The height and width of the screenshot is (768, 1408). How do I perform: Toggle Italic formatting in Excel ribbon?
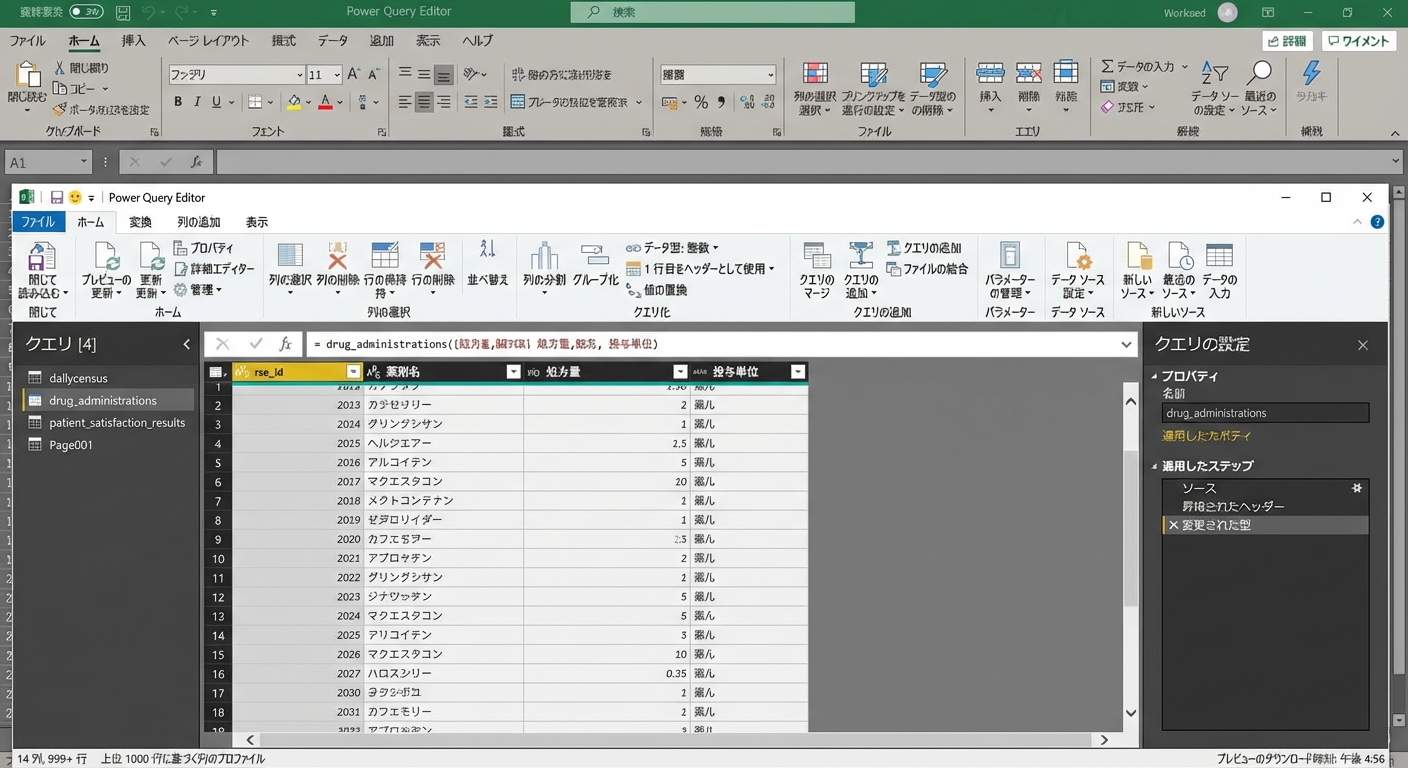pyautogui.click(x=198, y=102)
